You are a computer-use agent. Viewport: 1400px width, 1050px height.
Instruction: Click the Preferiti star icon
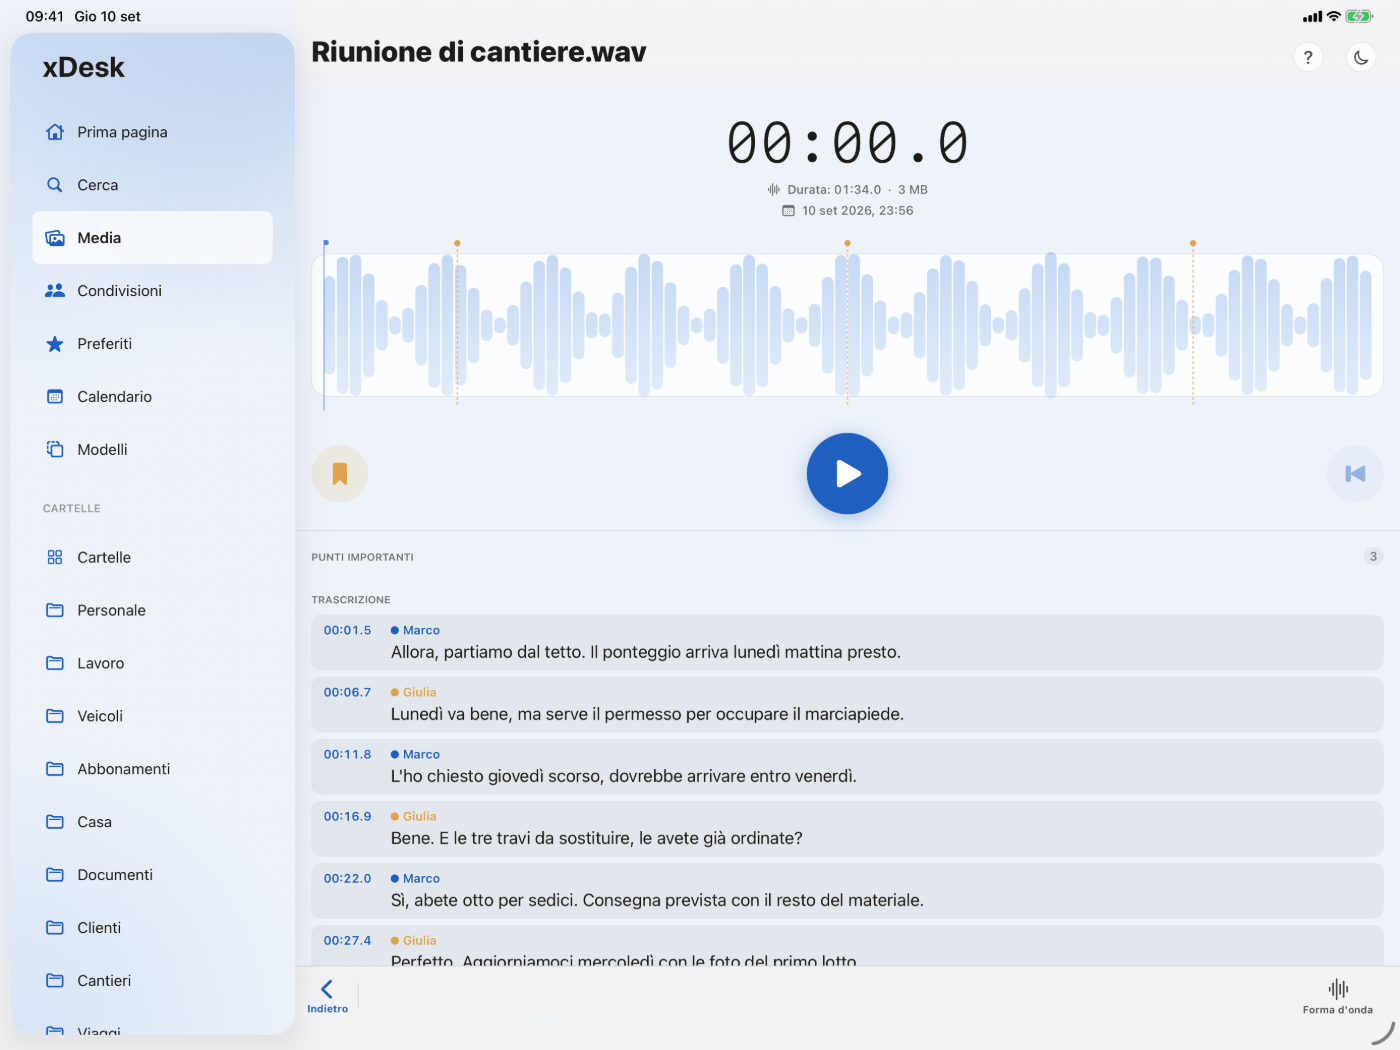[x=55, y=344]
